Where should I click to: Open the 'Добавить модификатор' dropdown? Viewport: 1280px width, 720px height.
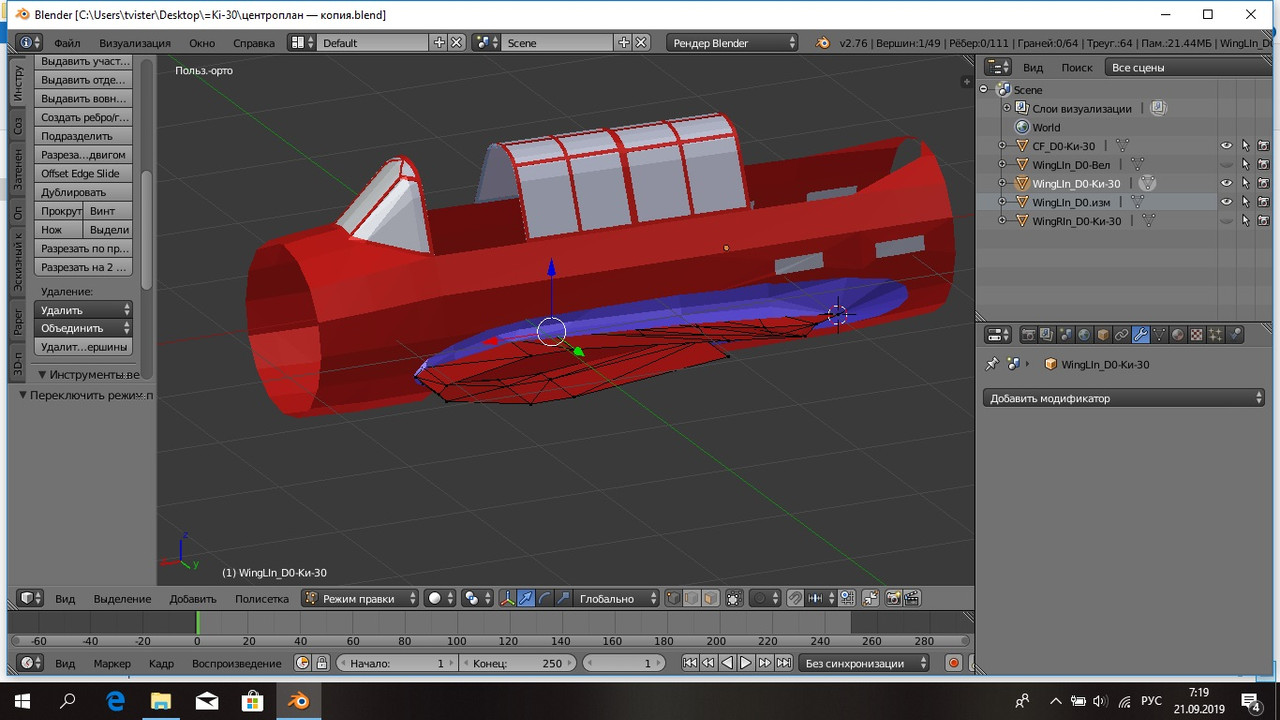(x=1124, y=398)
